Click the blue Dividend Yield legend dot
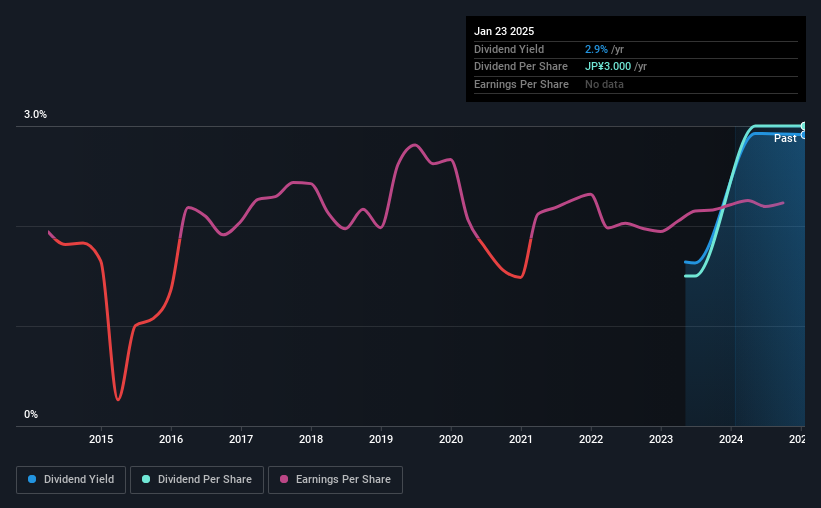 (32, 480)
